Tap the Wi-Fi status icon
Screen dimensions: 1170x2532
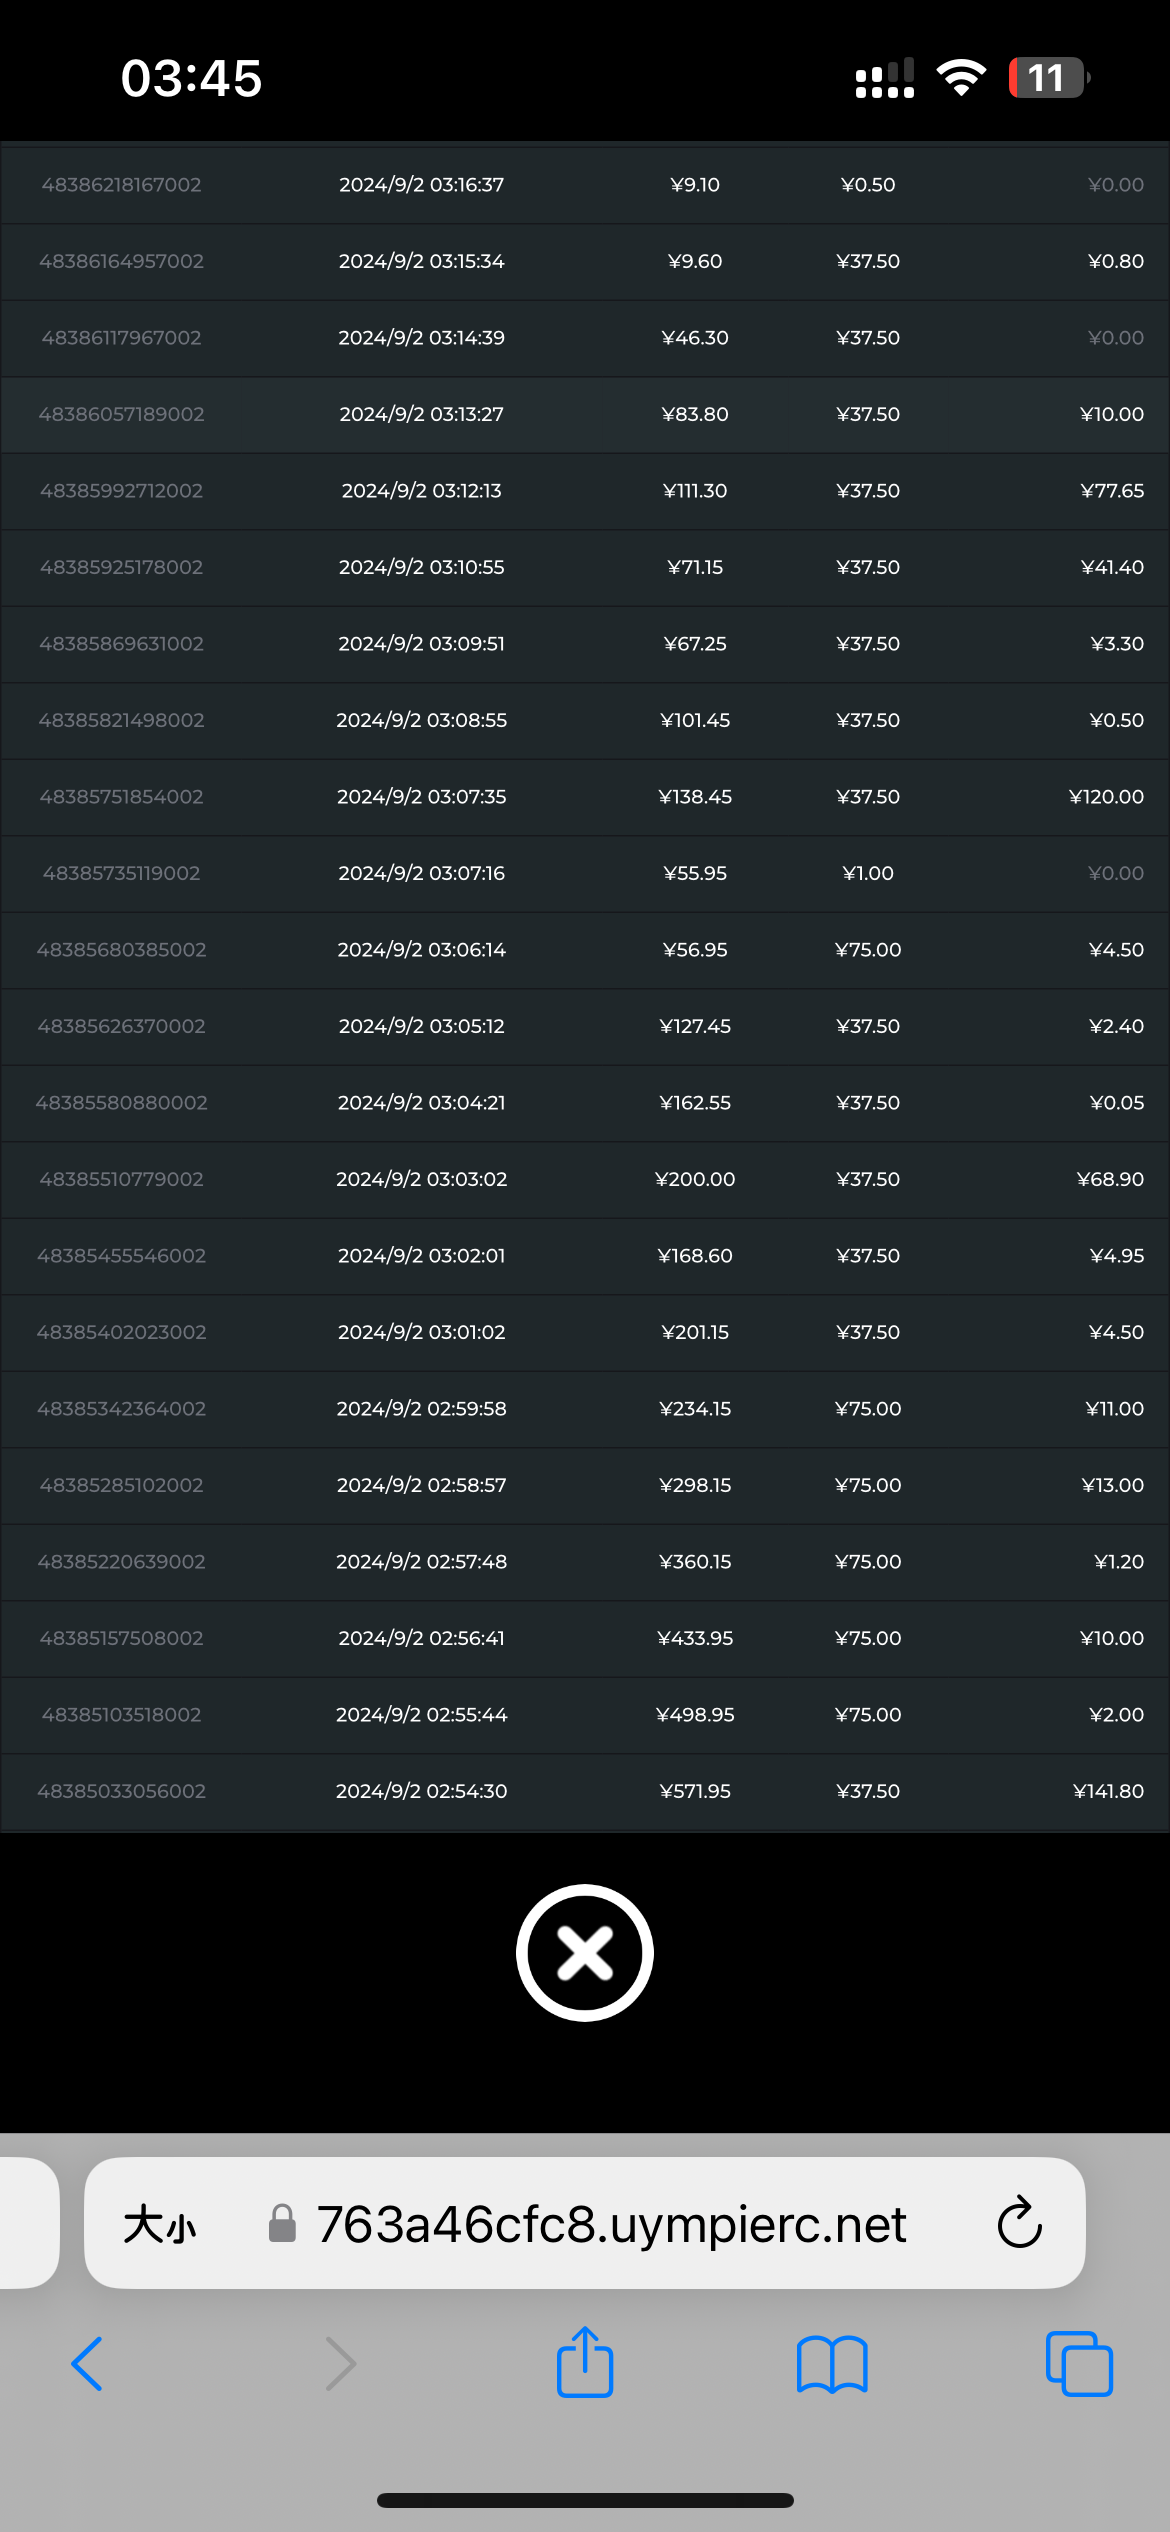point(961,78)
